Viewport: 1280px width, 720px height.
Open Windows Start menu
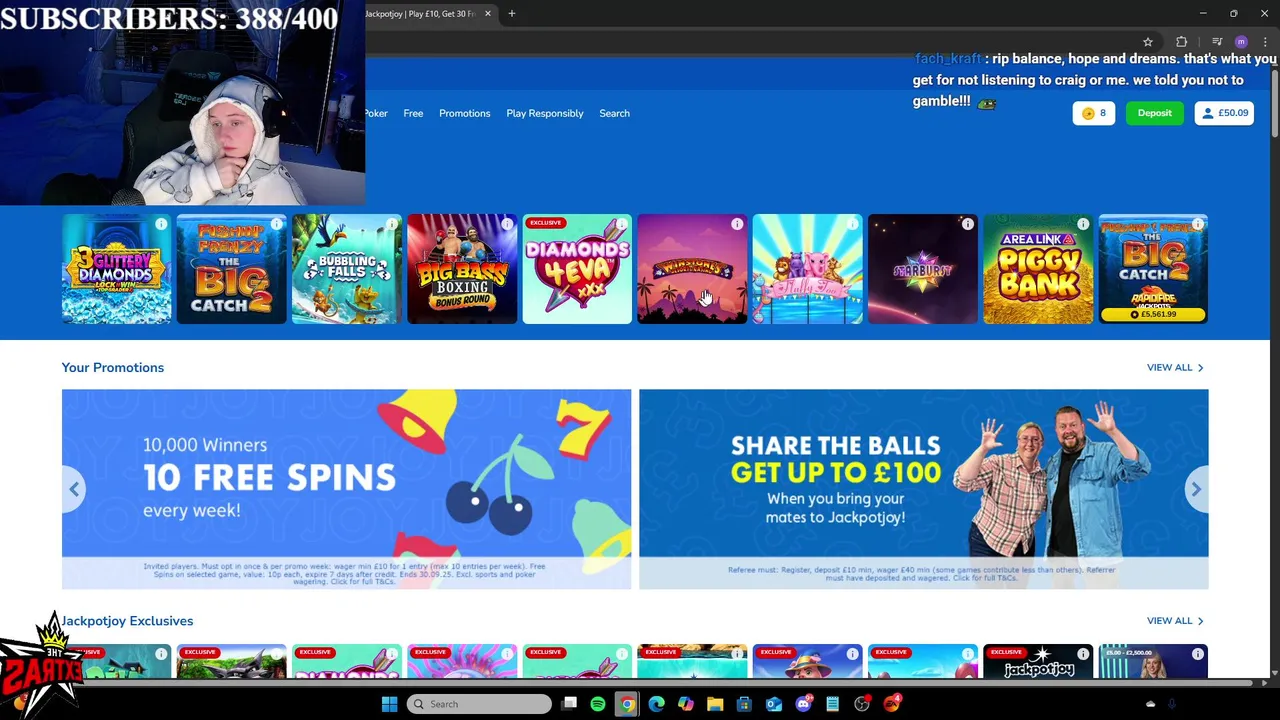point(389,704)
